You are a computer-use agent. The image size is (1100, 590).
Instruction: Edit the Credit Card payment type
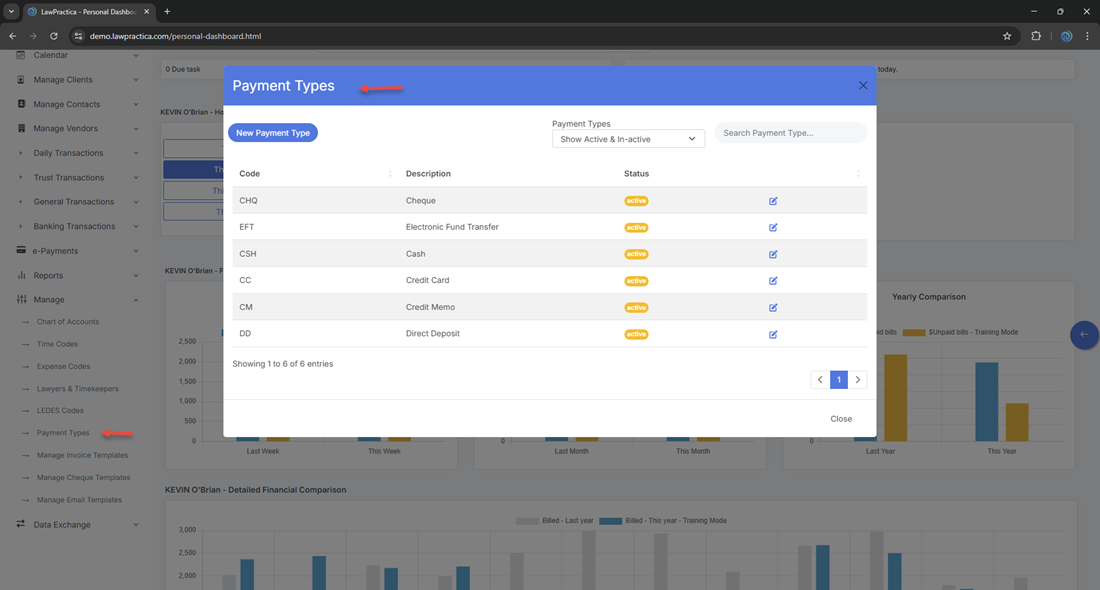click(x=773, y=281)
